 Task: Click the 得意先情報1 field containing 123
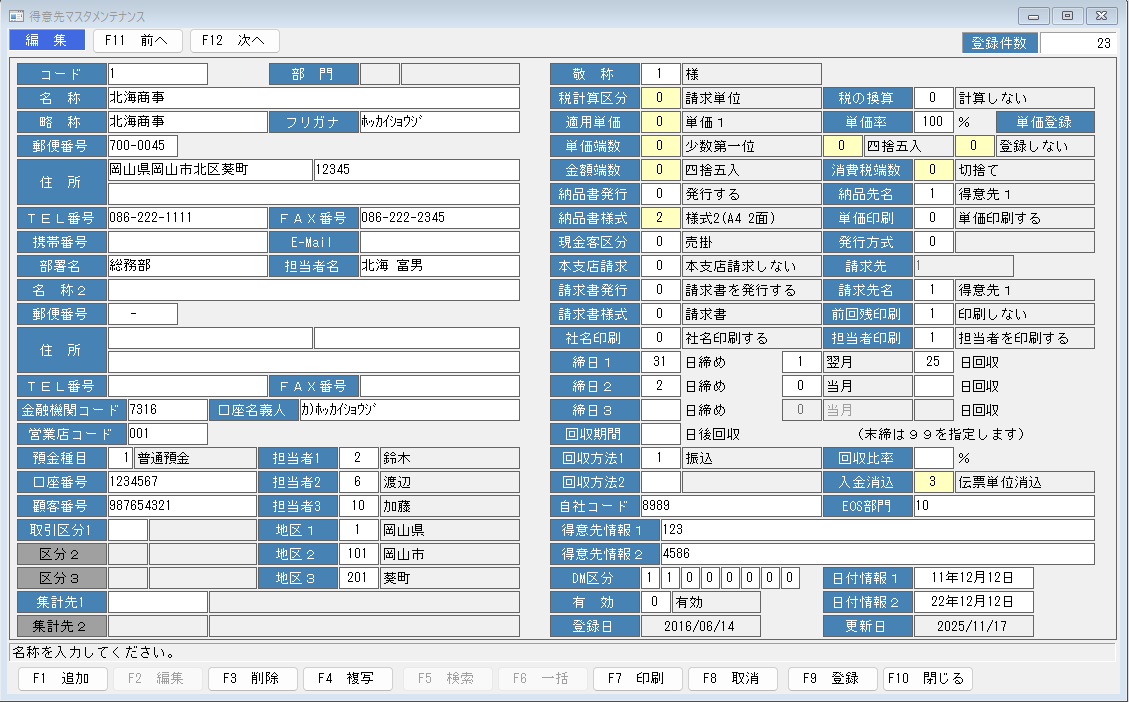876,530
